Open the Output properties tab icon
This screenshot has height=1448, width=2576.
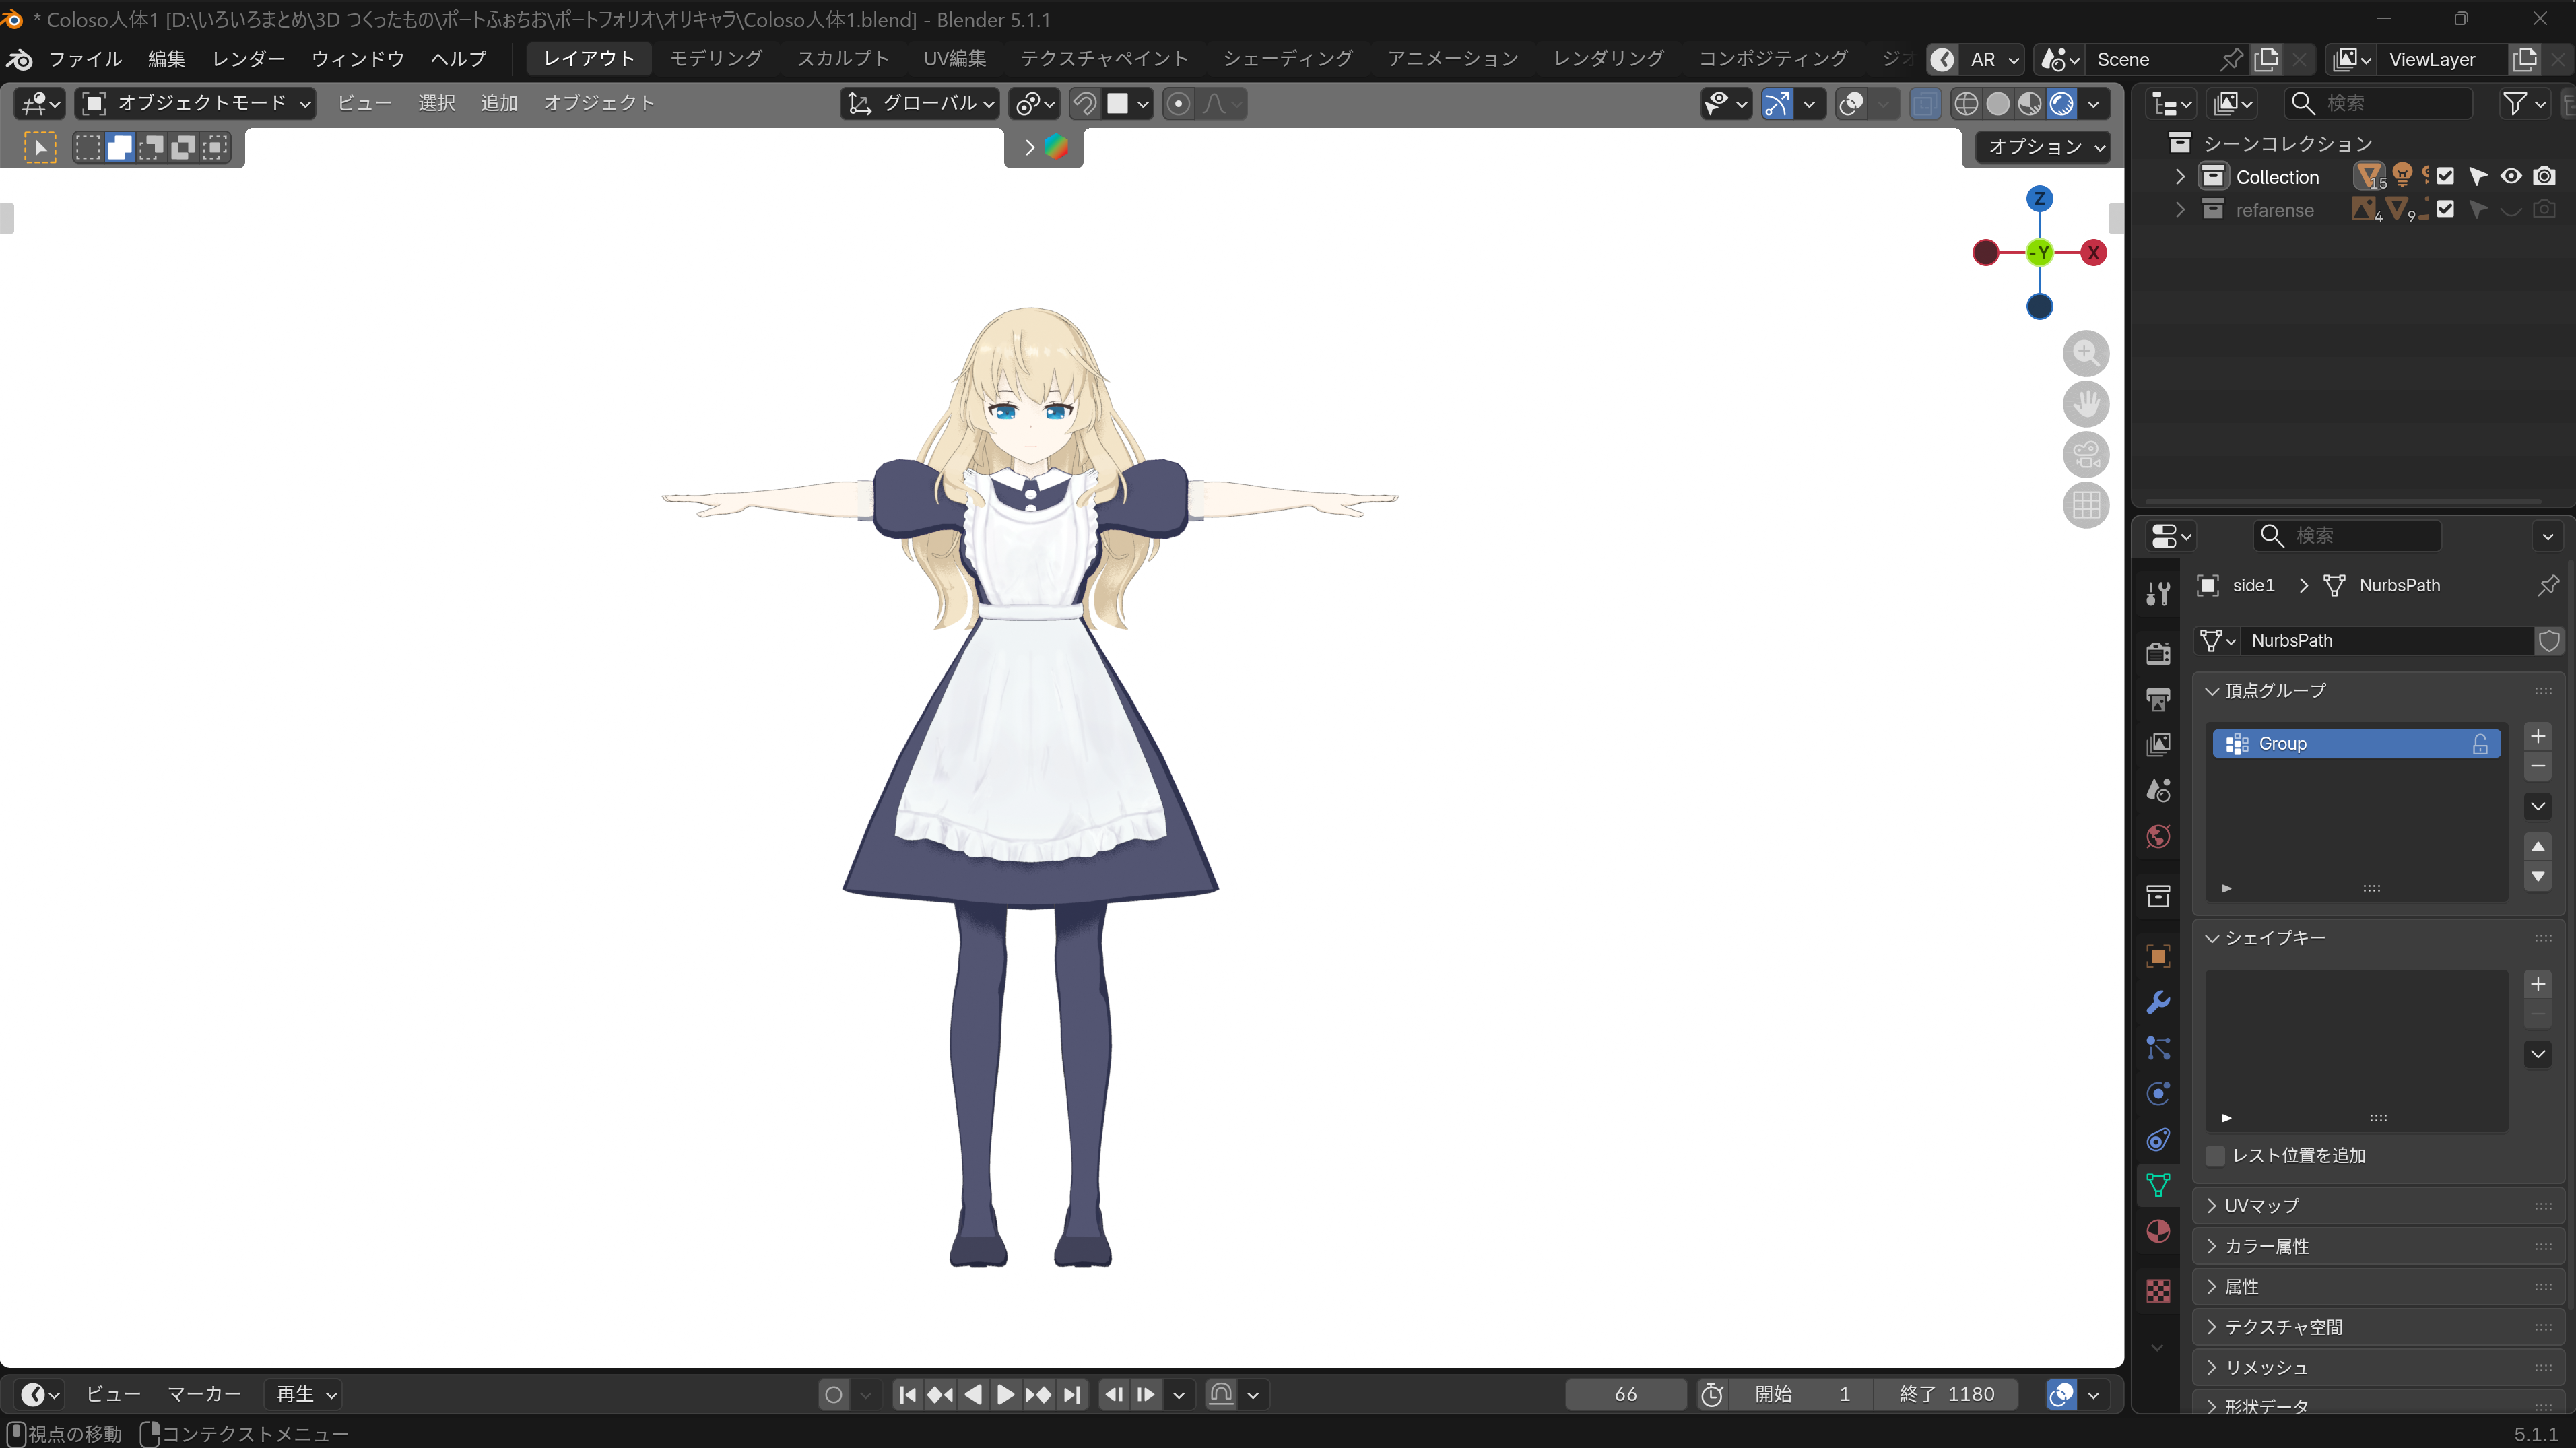[x=2158, y=699]
